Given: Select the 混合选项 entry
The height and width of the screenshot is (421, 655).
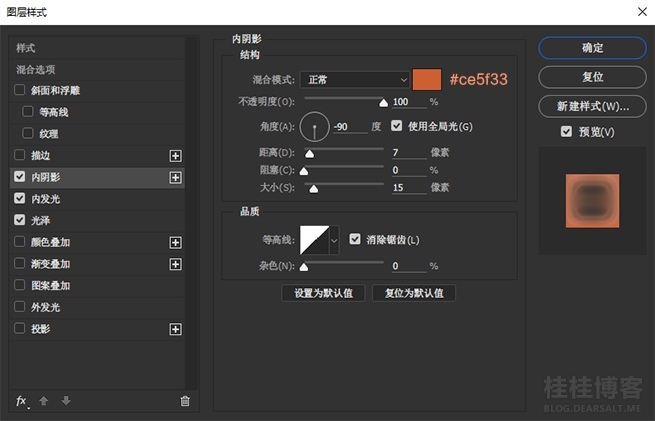Looking at the screenshot, I should [x=97, y=69].
